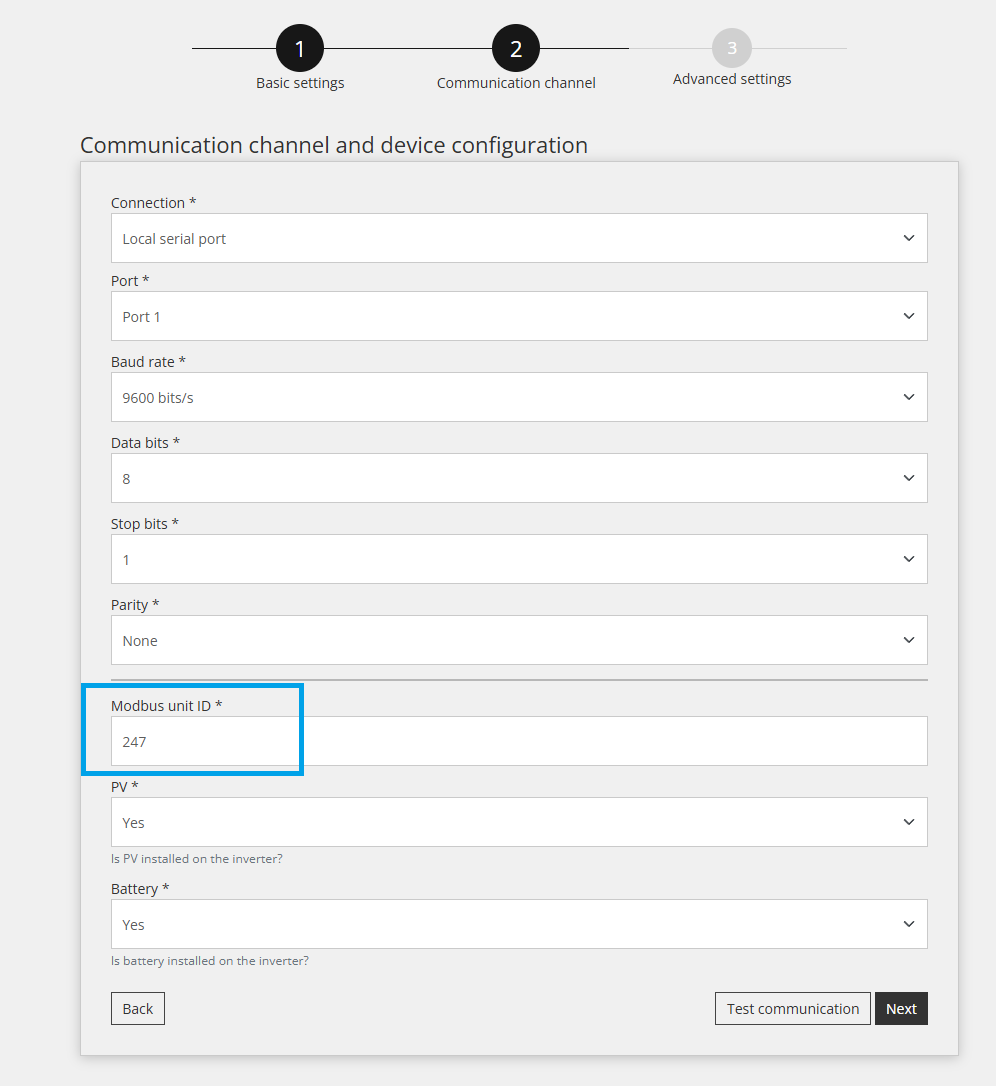Expand the Parity chevron arrow
The width and height of the screenshot is (996, 1086).
point(909,640)
